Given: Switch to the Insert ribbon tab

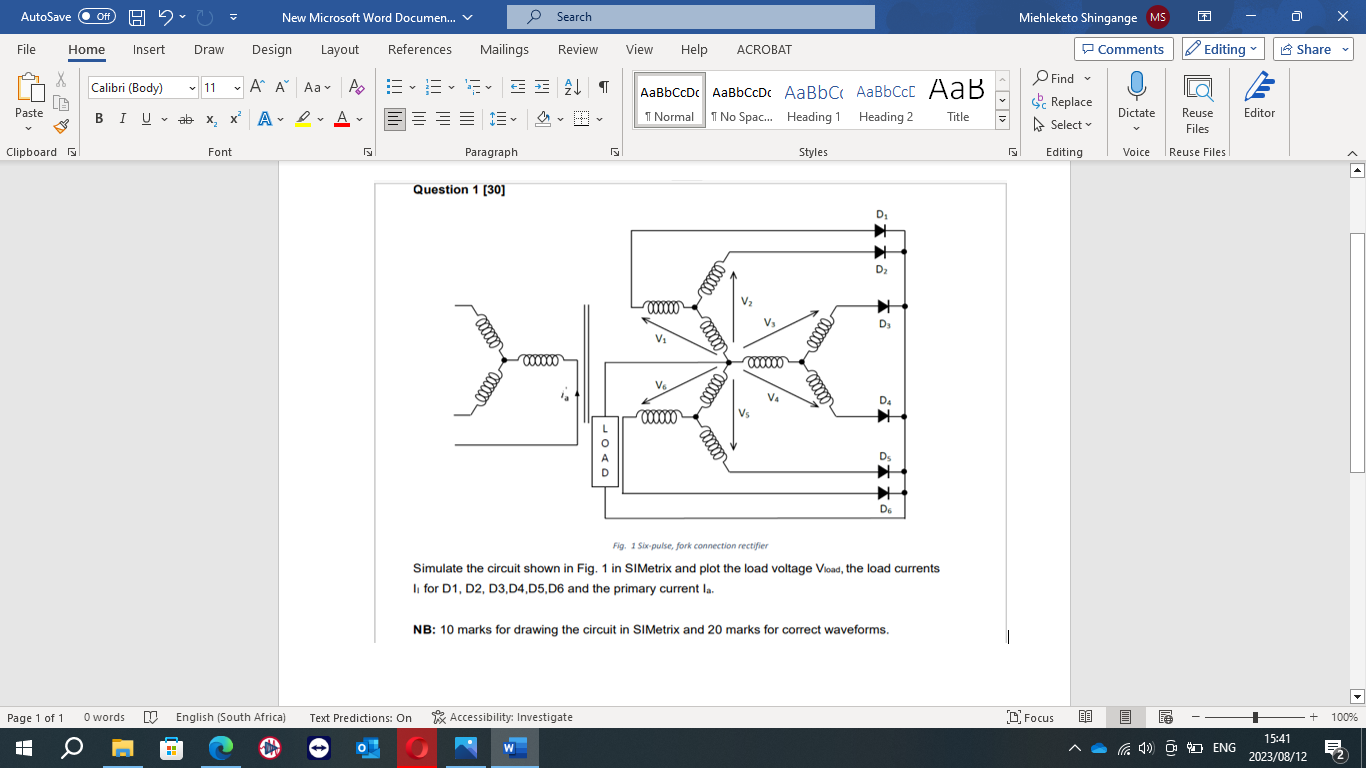Looking at the screenshot, I should (148, 48).
